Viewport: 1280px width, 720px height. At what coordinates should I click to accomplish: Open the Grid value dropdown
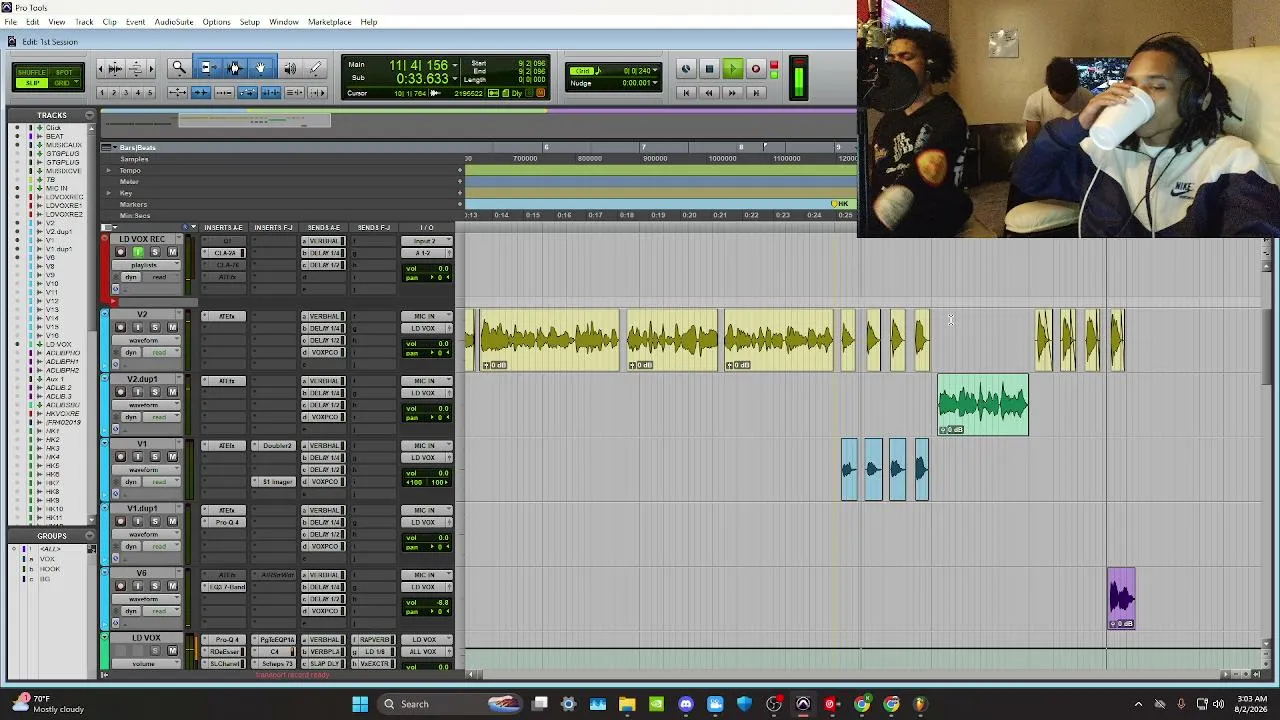click(656, 71)
